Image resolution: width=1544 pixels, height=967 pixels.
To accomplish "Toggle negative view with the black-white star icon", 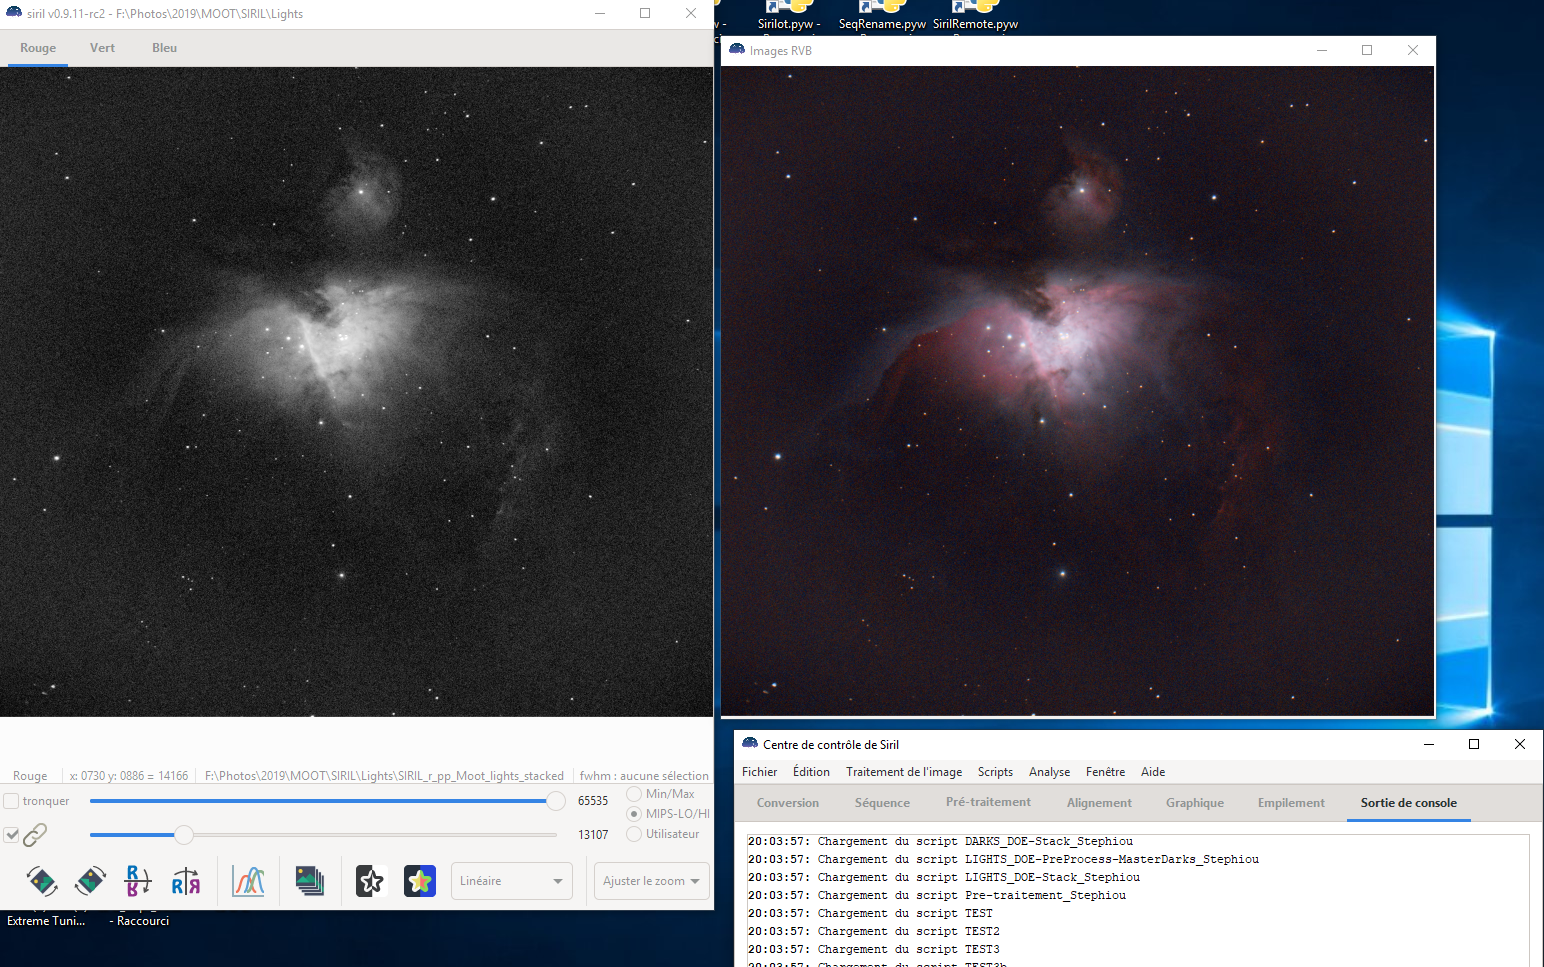I will pos(371,881).
